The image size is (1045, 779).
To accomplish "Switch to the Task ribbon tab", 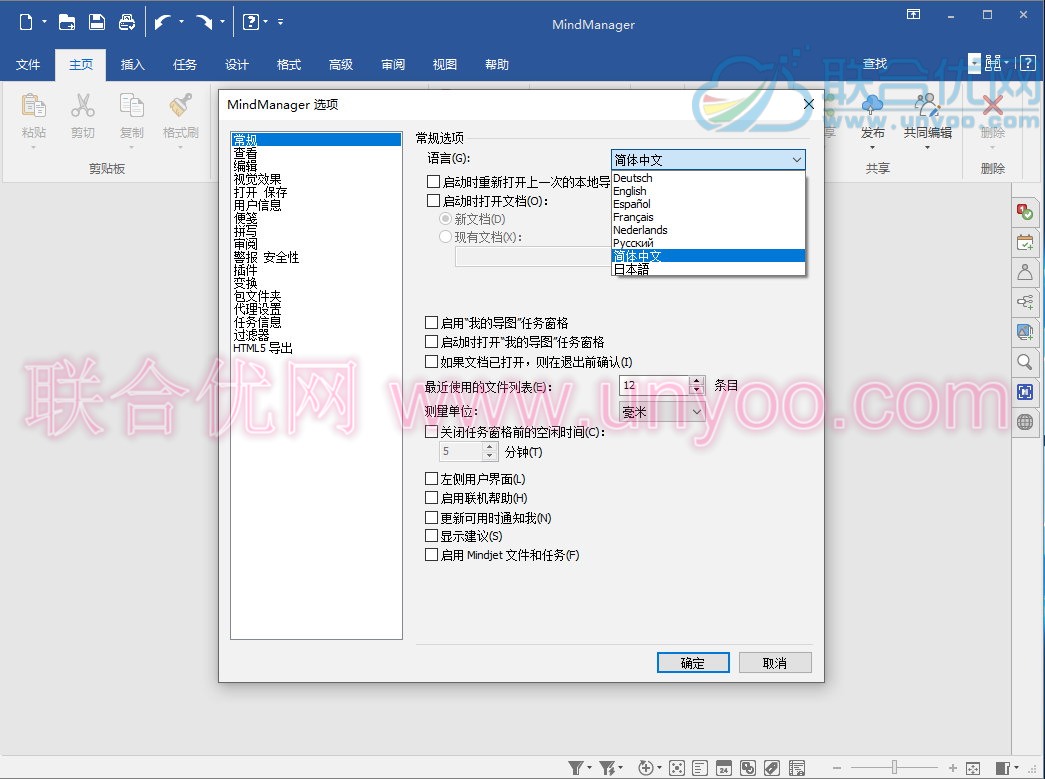I will click(185, 65).
